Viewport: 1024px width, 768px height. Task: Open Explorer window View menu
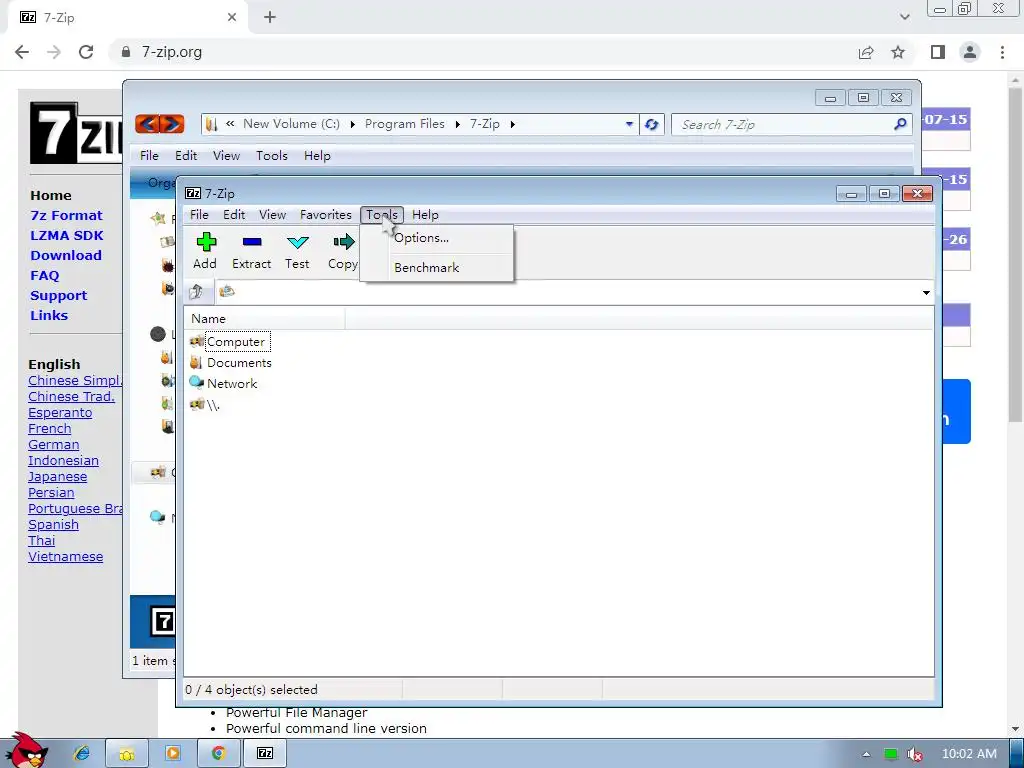coord(226,155)
